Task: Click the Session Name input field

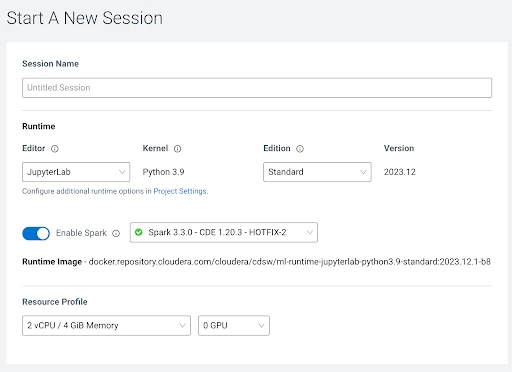Action: [x=257, y=88]
